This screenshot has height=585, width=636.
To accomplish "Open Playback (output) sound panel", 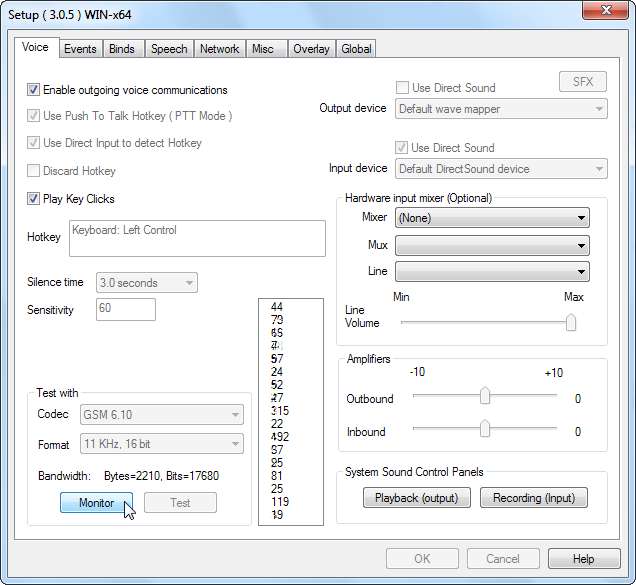I will (x=416, y=498).
